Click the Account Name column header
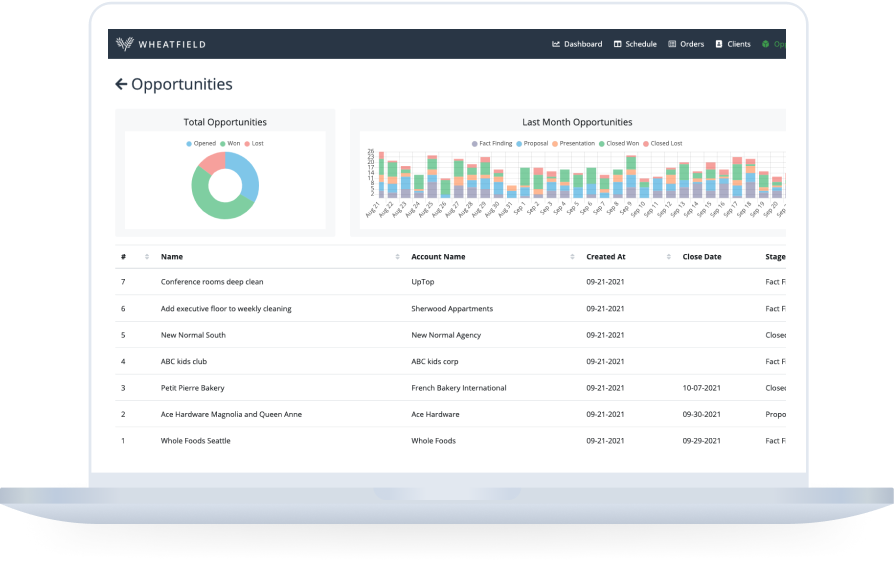894x564 pixels. tap(438, 257)
